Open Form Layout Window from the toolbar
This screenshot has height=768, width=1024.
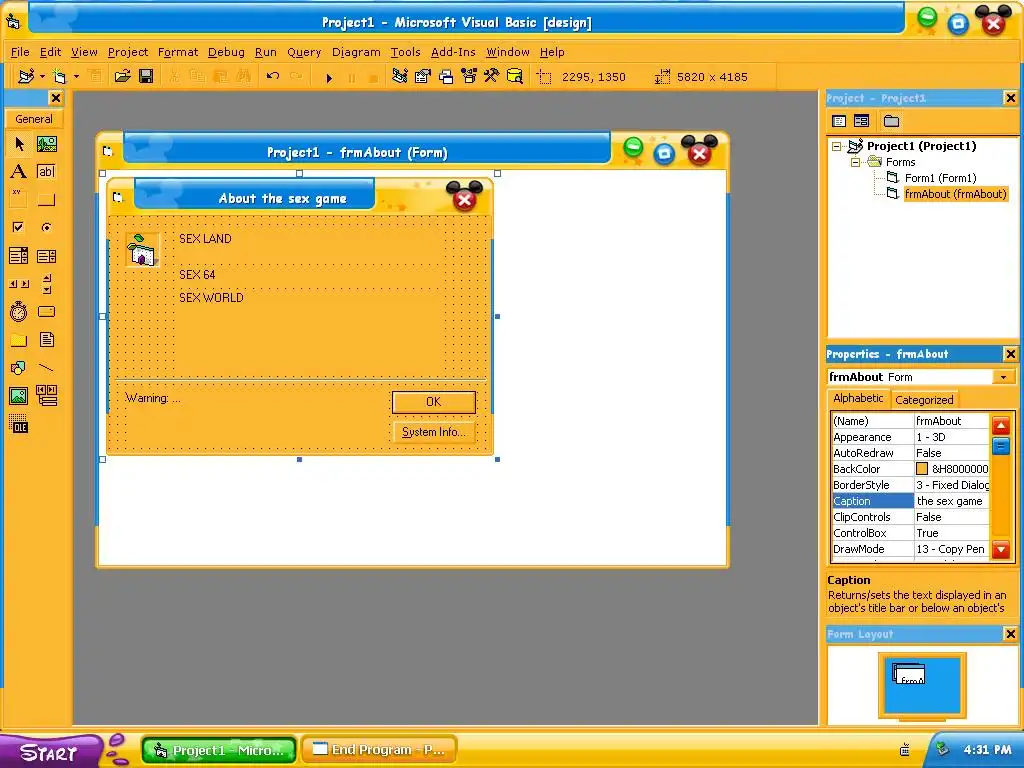(446, 76)
